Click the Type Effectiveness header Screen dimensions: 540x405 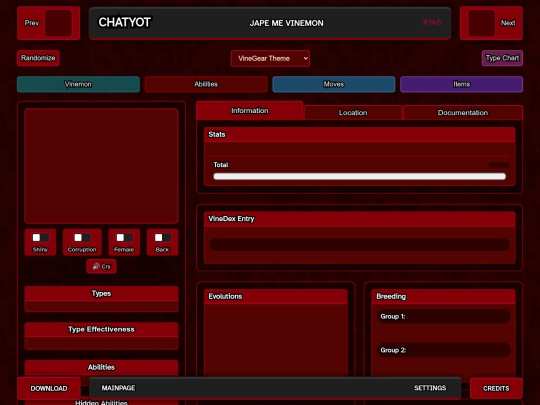coord(101,329)
